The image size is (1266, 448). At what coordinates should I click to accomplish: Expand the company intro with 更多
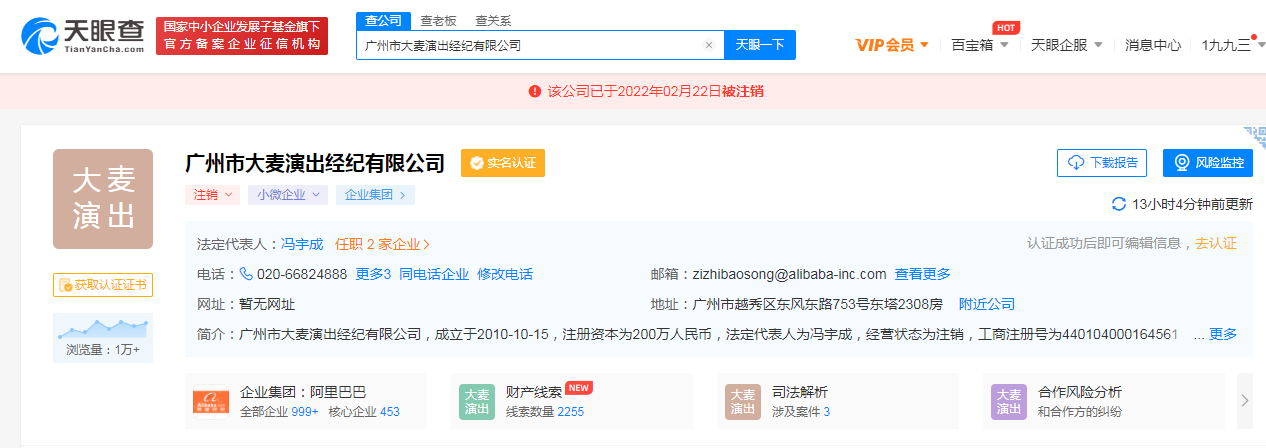(x=1223, y=334)
